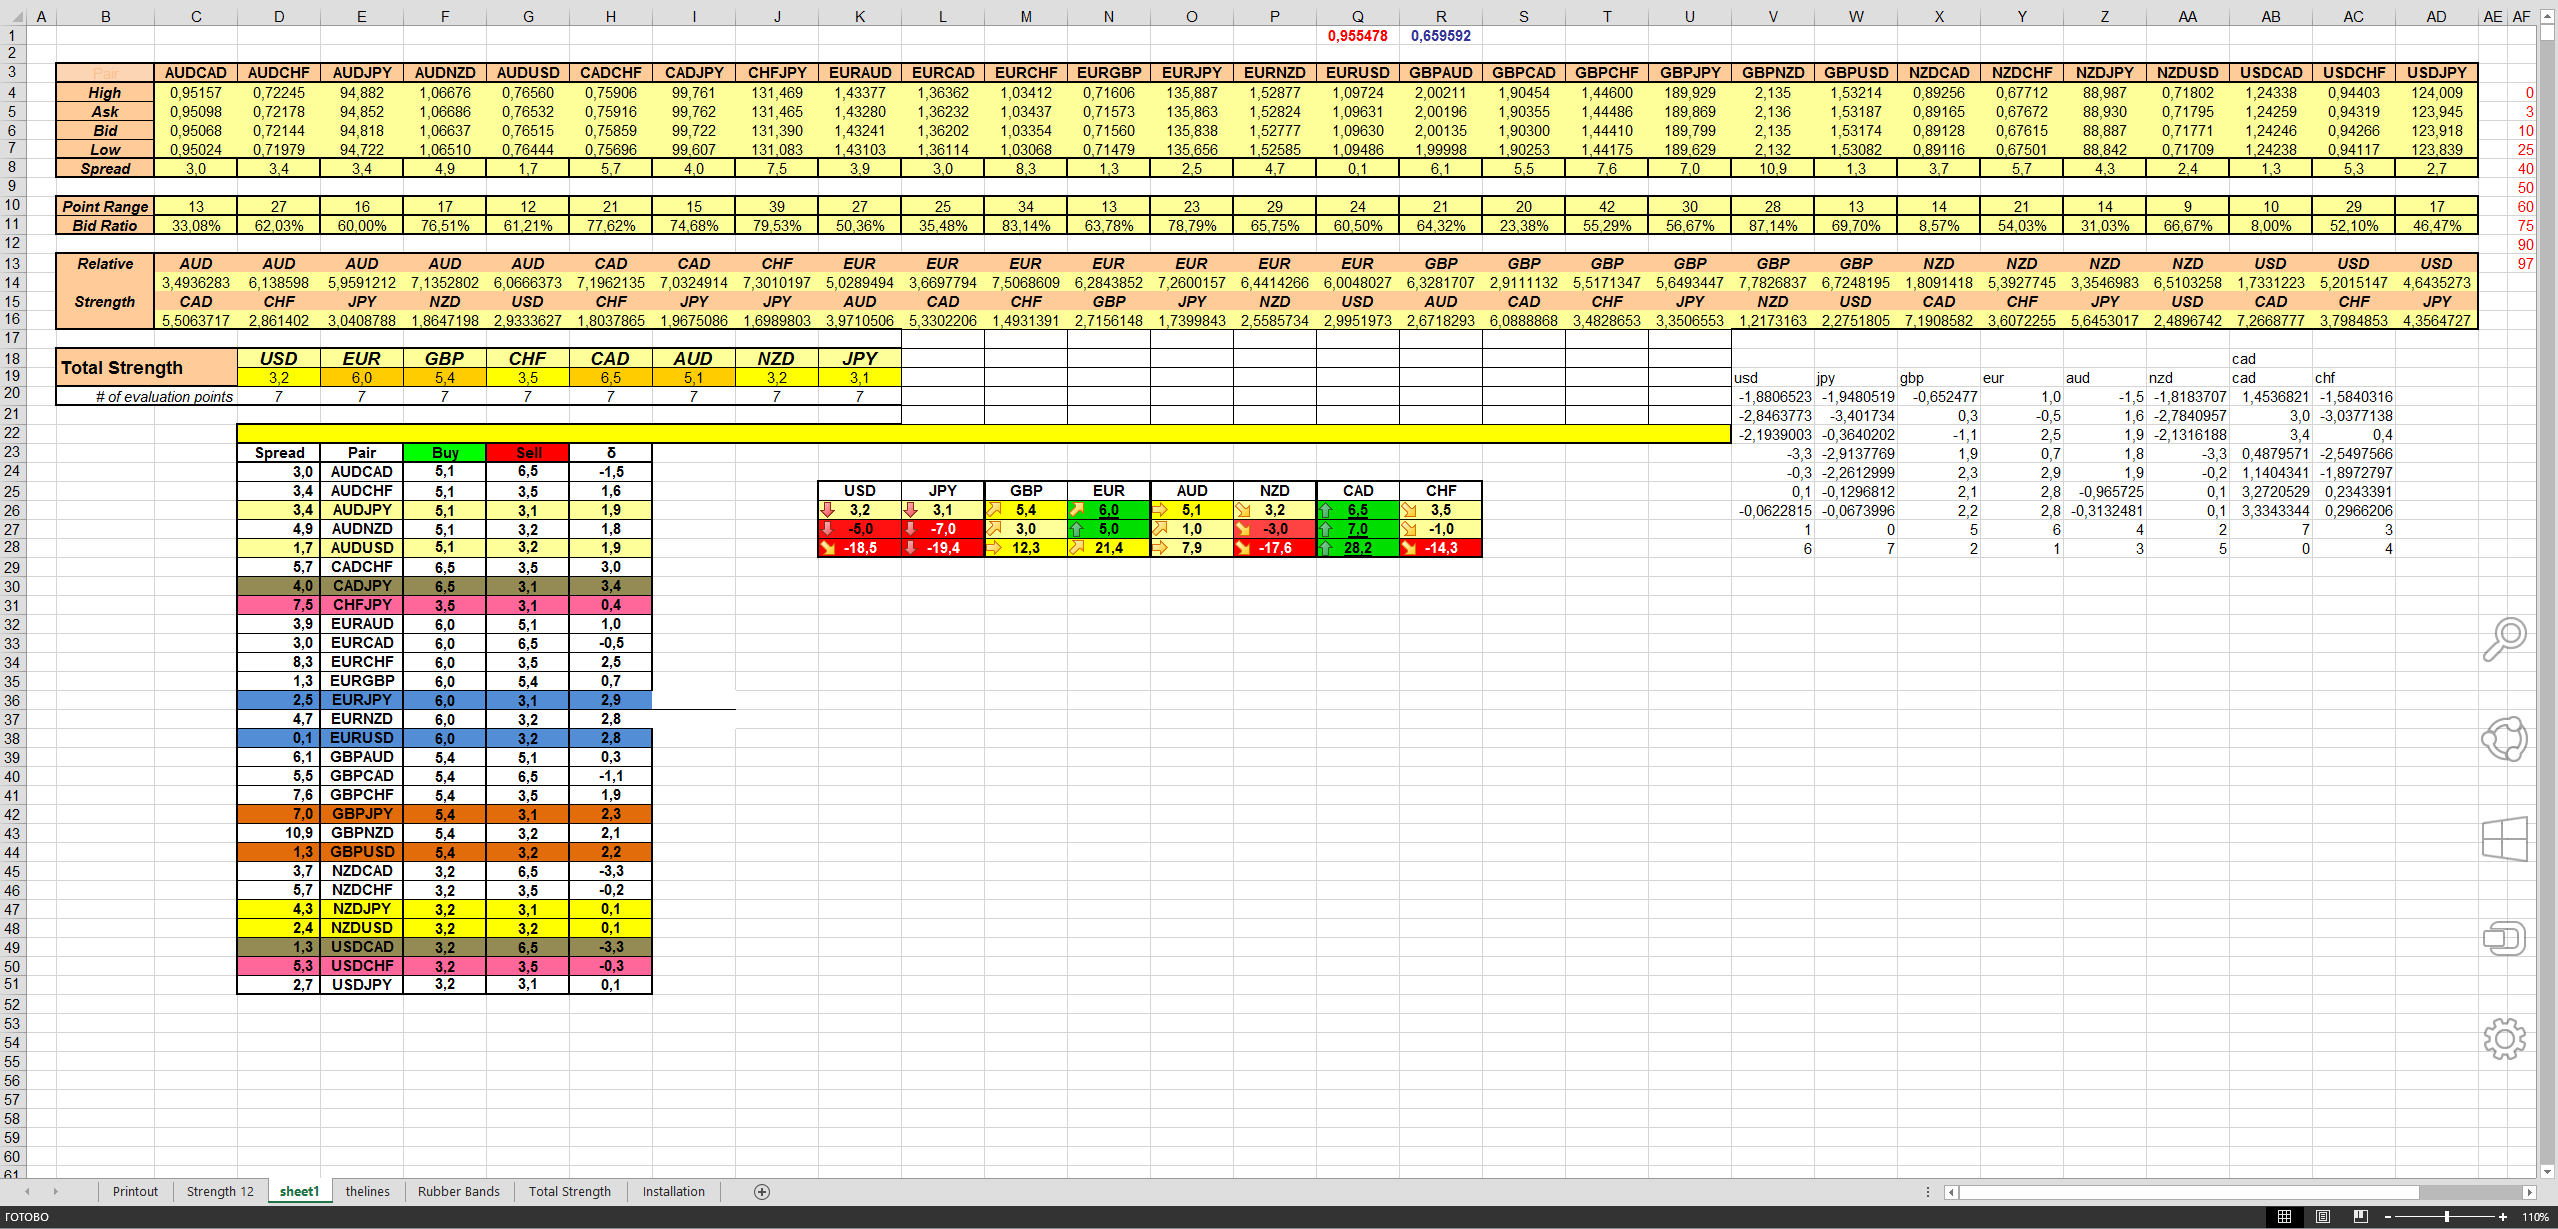Open the Strength 12 sheet tab
This screenshot has width=2558, height=1229.
click(x=220, y=1191)
